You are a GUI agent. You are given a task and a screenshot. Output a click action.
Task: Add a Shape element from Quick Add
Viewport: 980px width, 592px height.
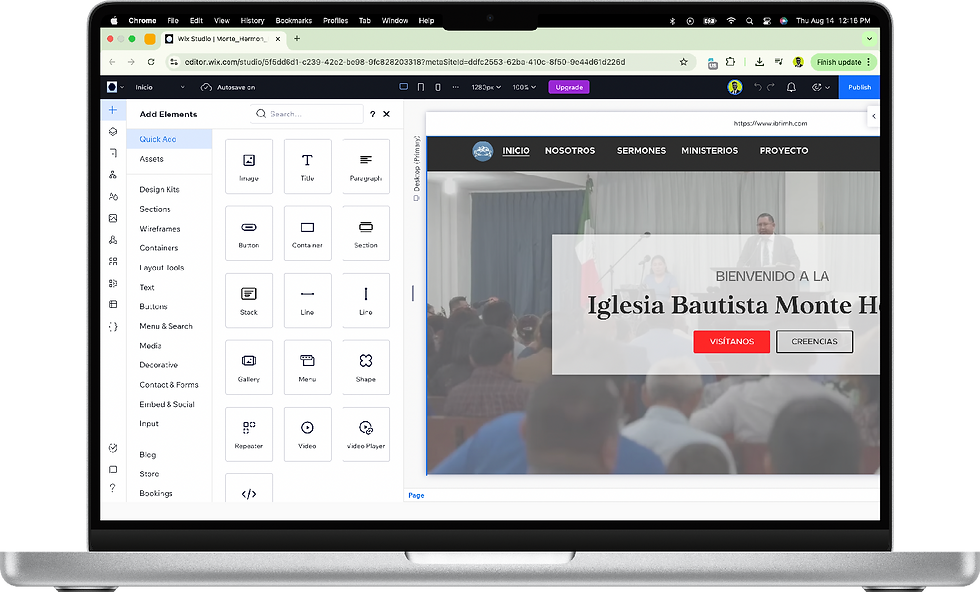tap(366, 367)
